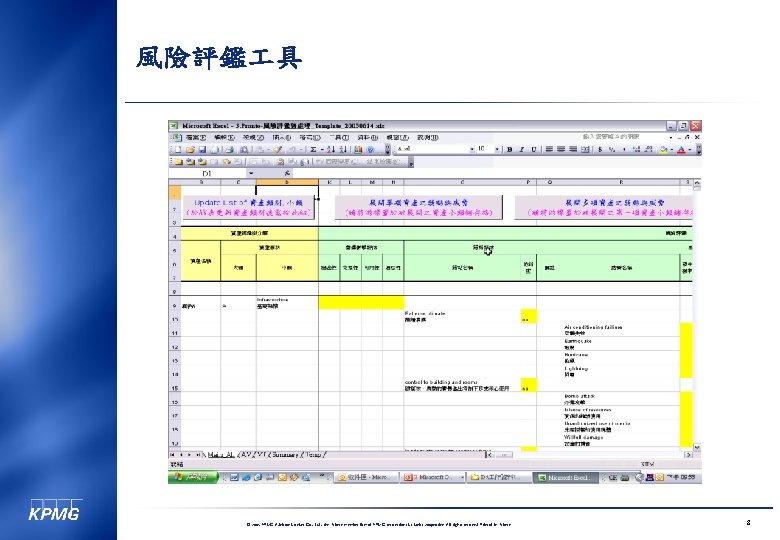The image size is (780, 540).
Task: Click the blue Help question mark icon
Action: pos(370,149)
